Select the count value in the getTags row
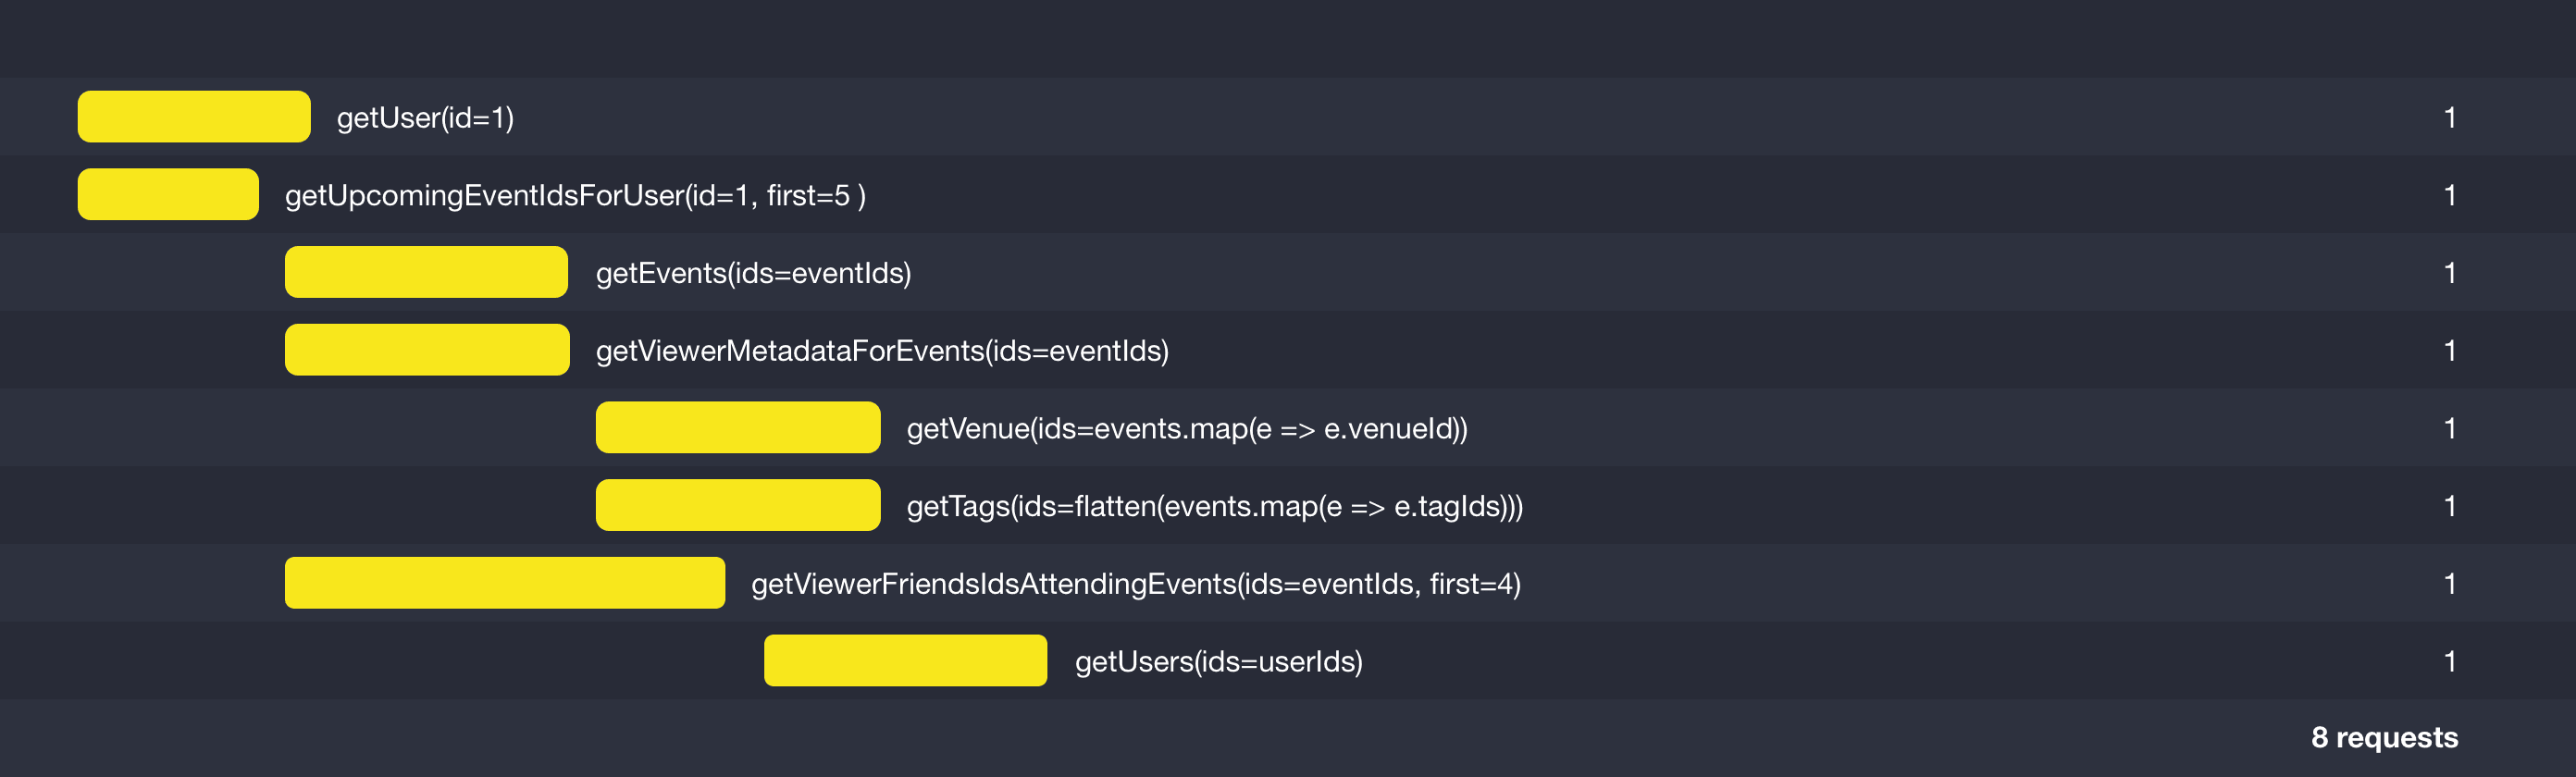The image size is (2576, 777). click(x=2450, y=506)
